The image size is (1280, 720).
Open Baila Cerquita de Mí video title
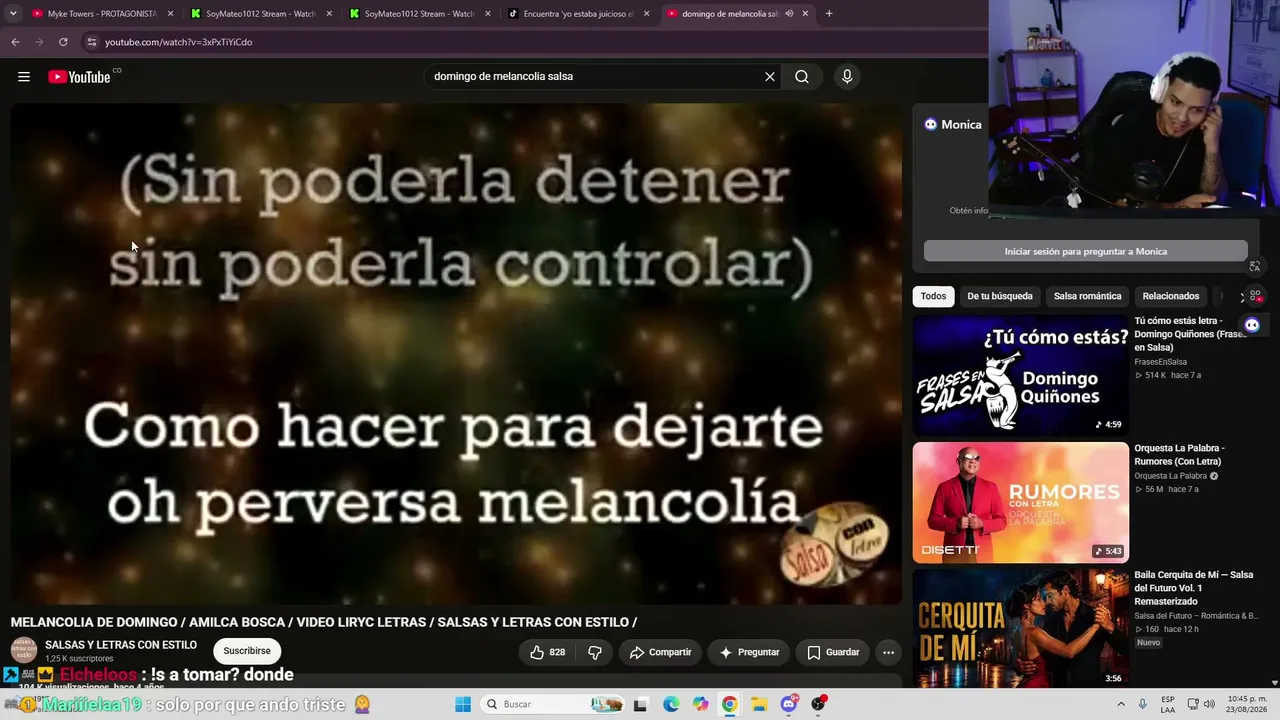[x=1193, y=588]
